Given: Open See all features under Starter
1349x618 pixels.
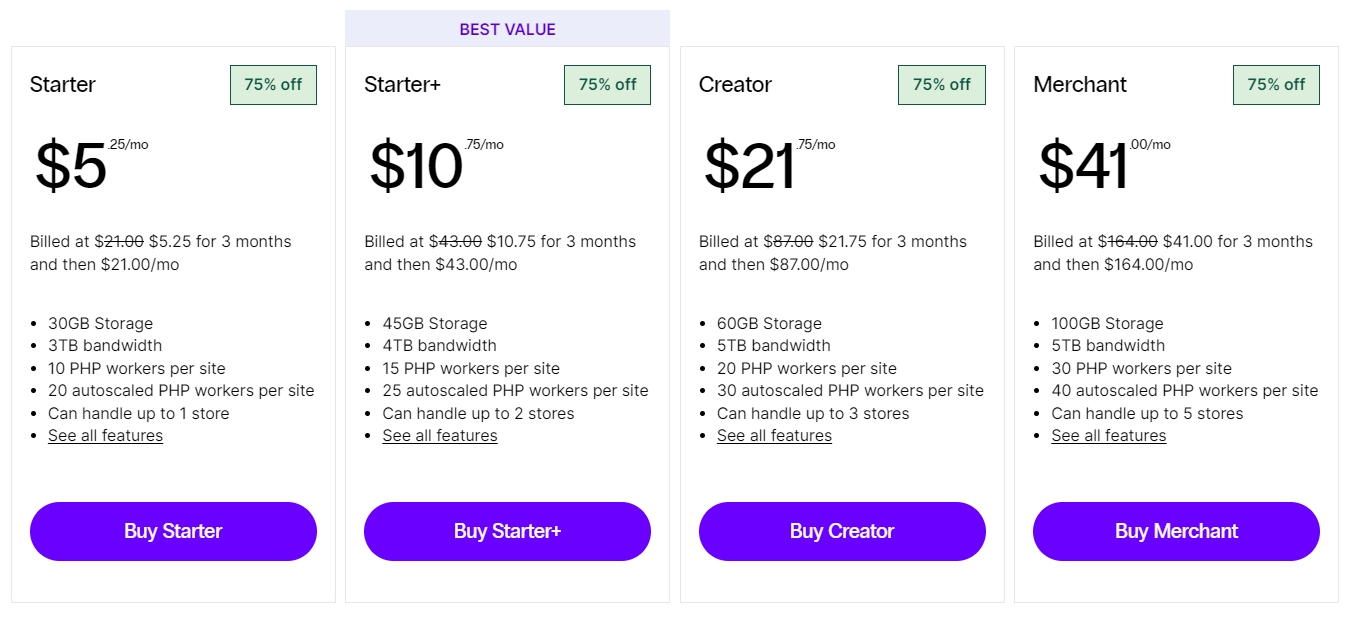Looking at the screenshot, I should point(105,436).
